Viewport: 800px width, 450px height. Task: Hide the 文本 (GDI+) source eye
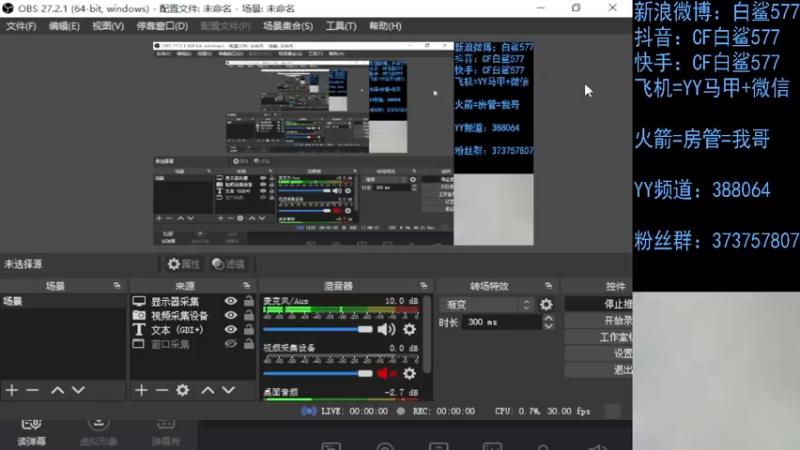[x=231, y=330]
